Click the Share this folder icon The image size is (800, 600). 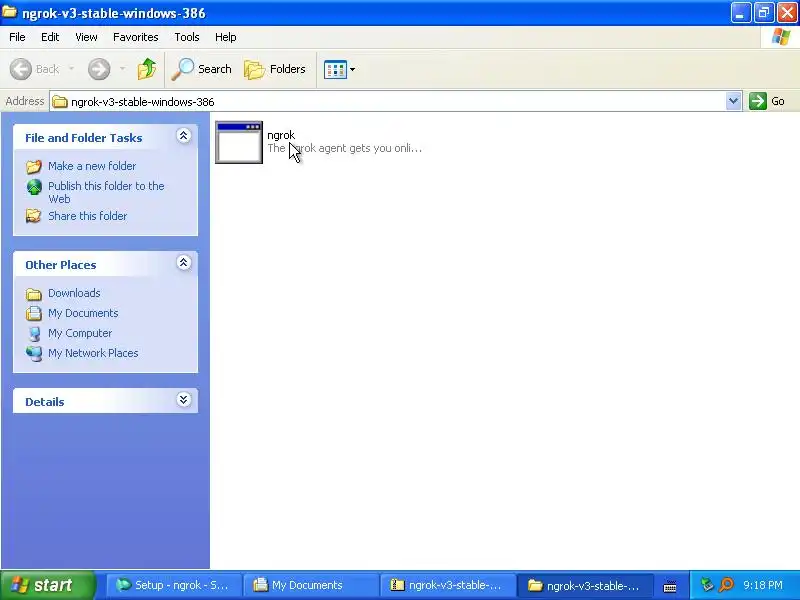(x=34, y=216)
